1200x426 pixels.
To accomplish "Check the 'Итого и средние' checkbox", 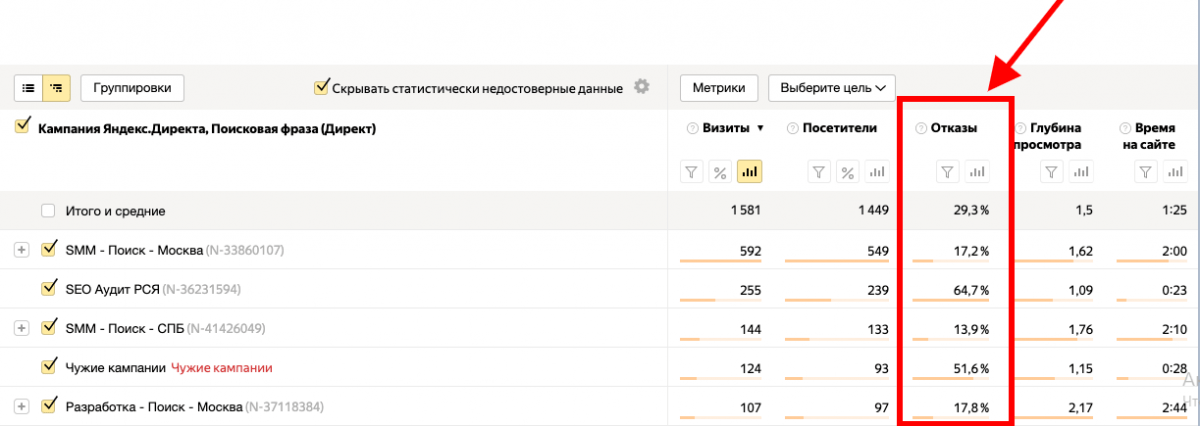I will tap(48, 211).
